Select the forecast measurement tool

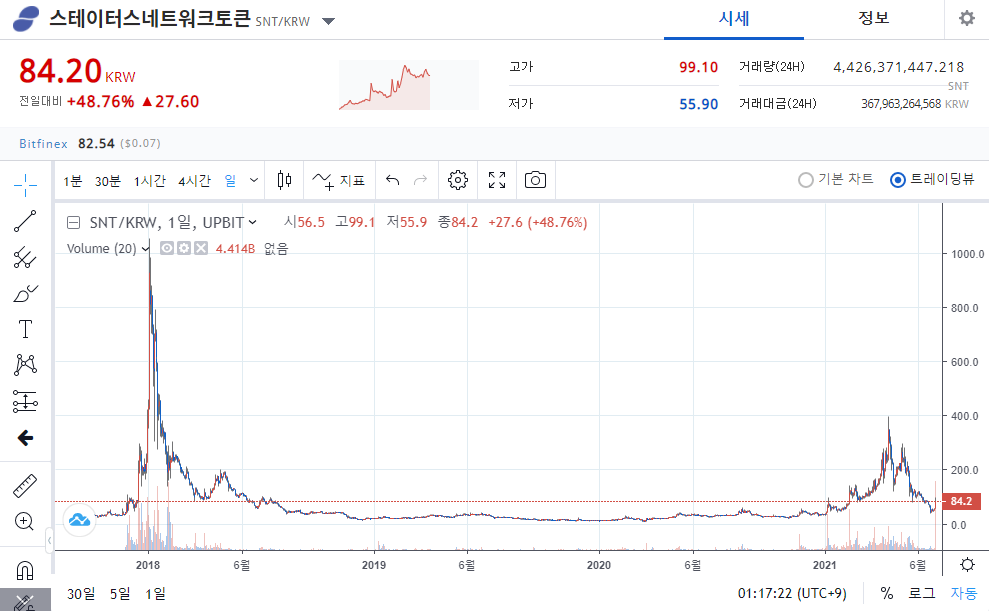pyautogui.click(x=25, y=401)
